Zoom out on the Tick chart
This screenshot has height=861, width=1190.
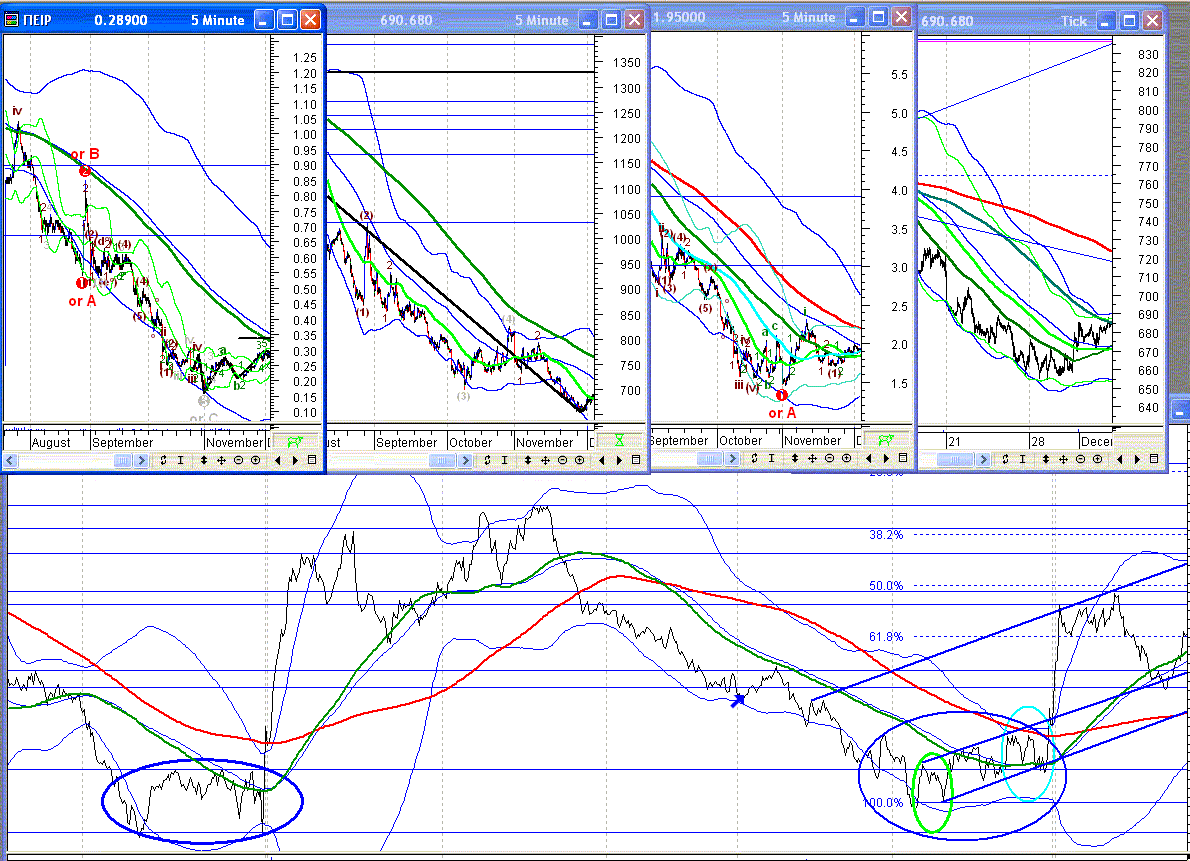point(1082,458)
